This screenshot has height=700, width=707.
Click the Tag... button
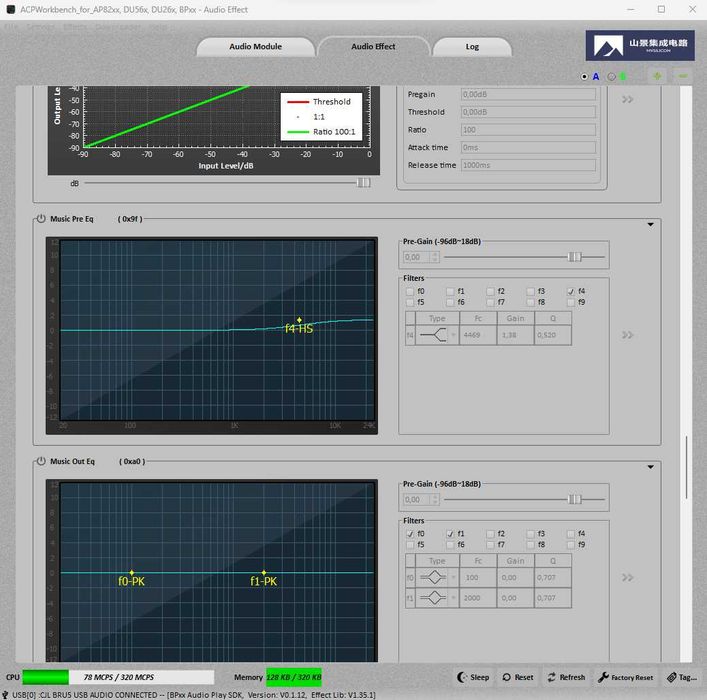[681, 677]
